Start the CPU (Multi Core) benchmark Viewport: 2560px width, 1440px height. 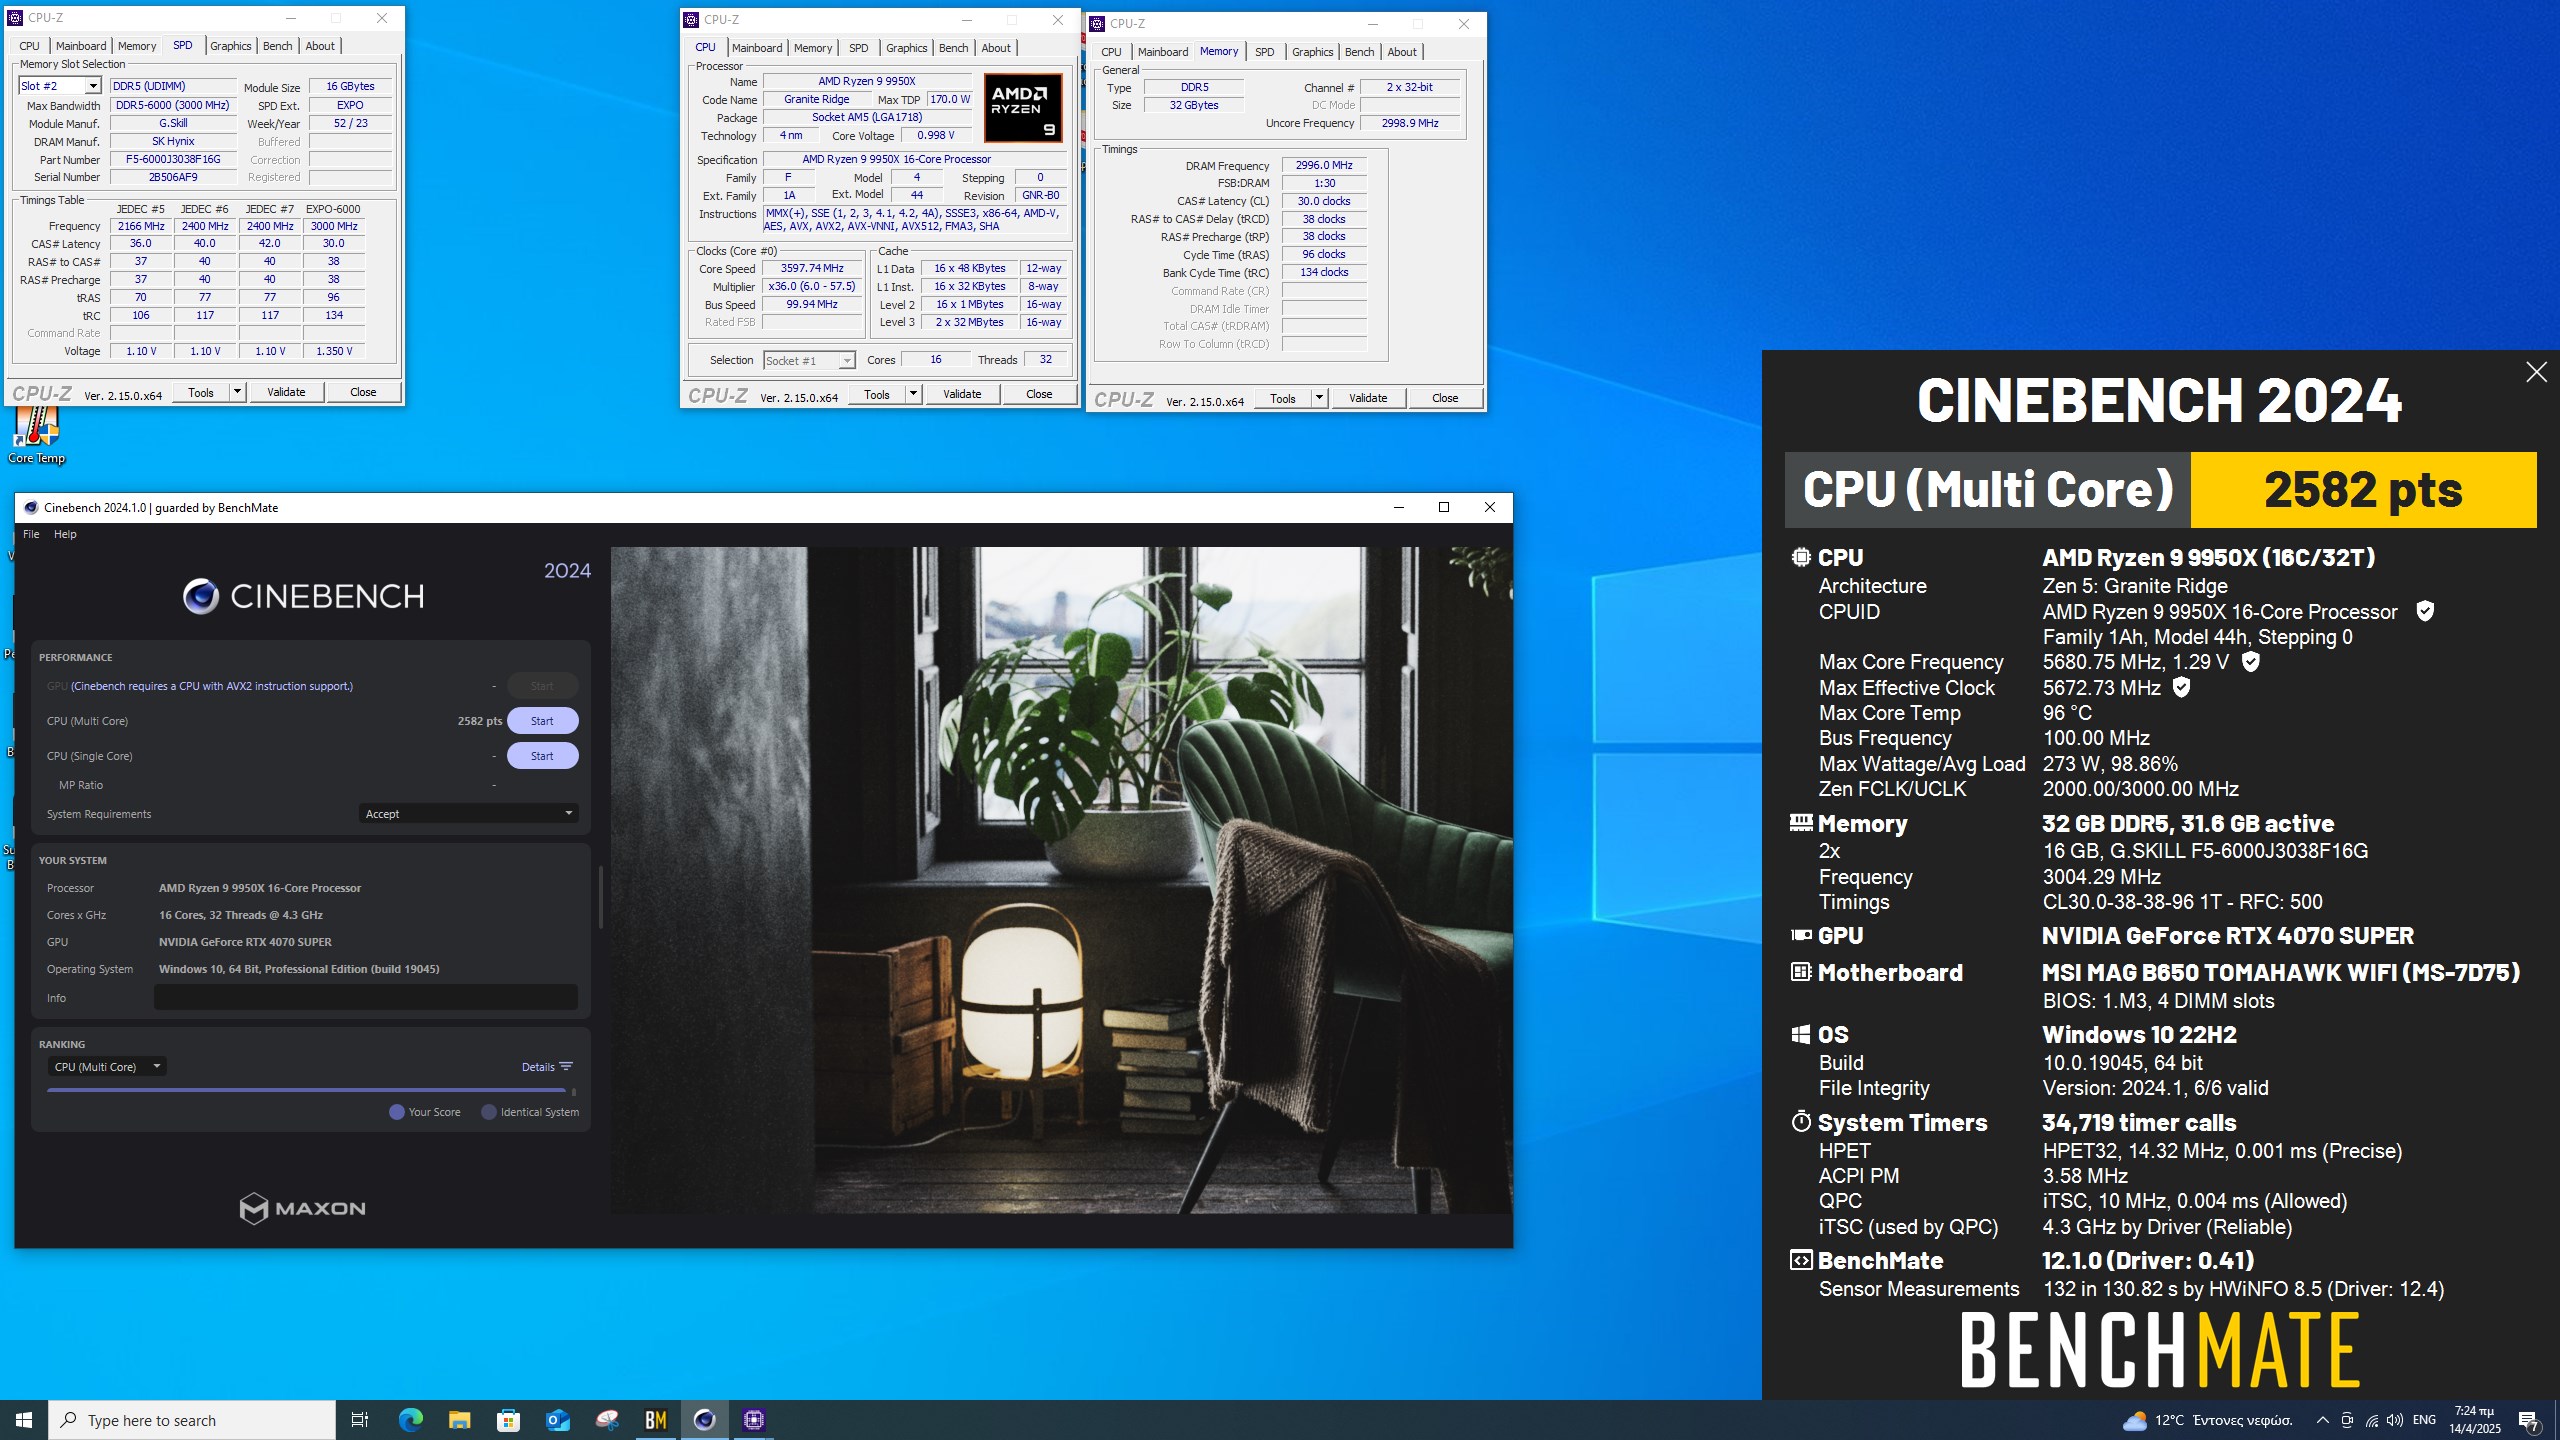[542, 721]
